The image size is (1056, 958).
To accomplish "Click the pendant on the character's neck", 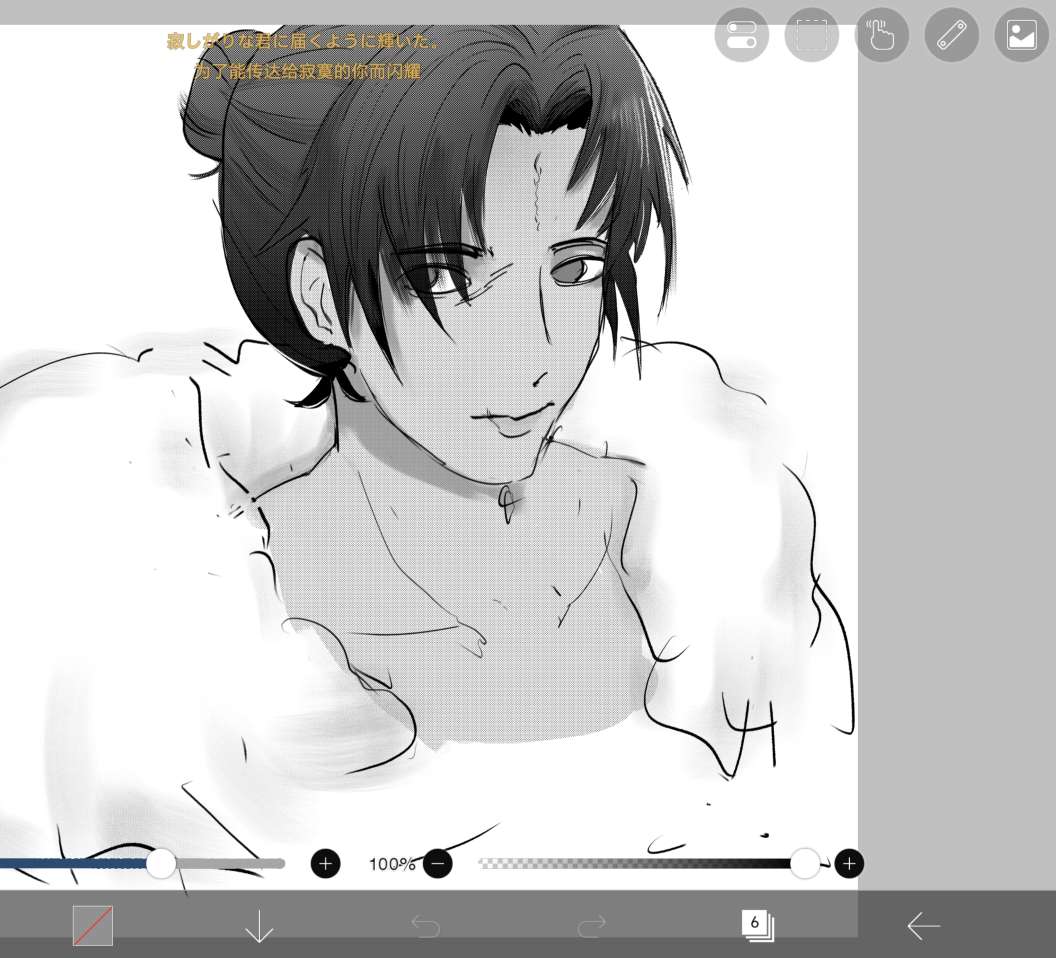I will pos(508,503).
